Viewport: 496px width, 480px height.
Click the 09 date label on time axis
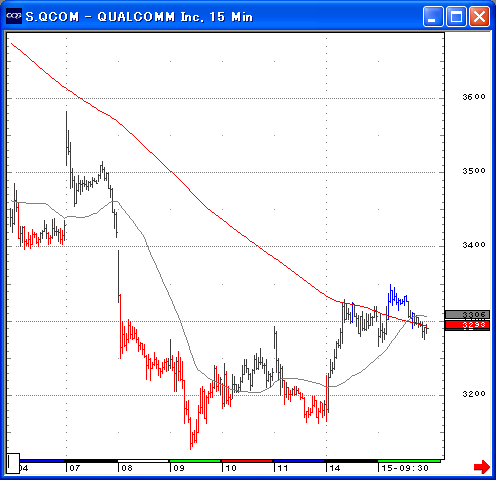[179, 468]
